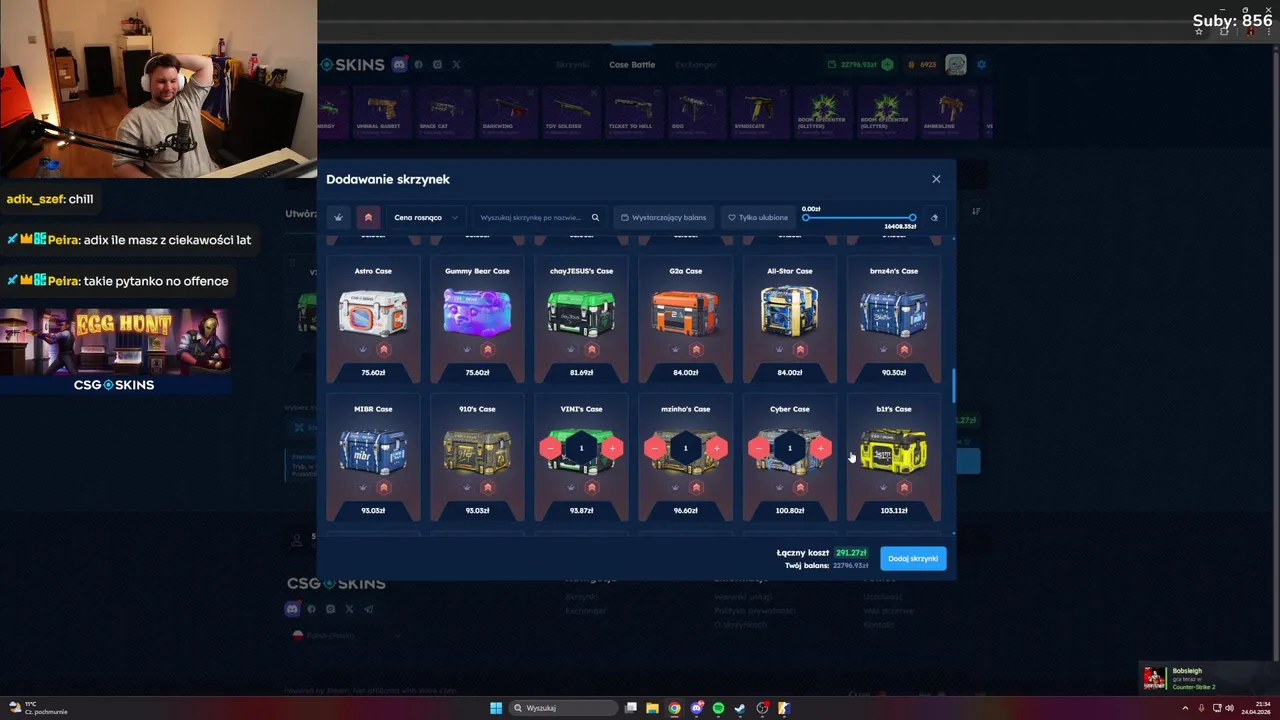
Task: Grab the maximum price slider handle at 16408.35zł
Action: pos(912,217)
